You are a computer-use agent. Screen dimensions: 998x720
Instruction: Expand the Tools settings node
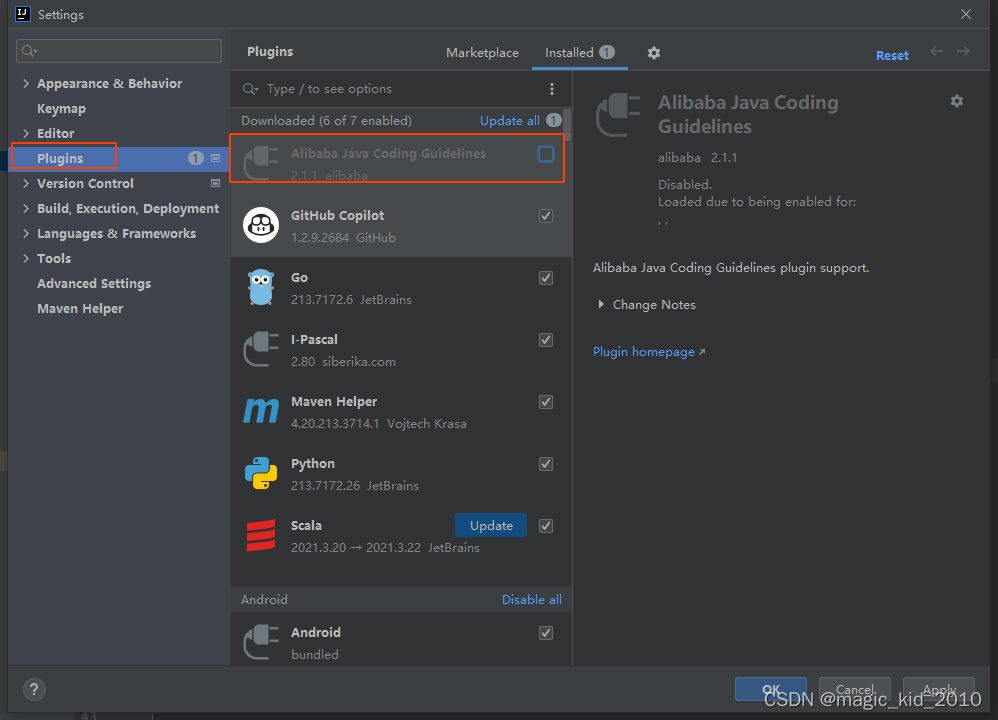(26, 258)
